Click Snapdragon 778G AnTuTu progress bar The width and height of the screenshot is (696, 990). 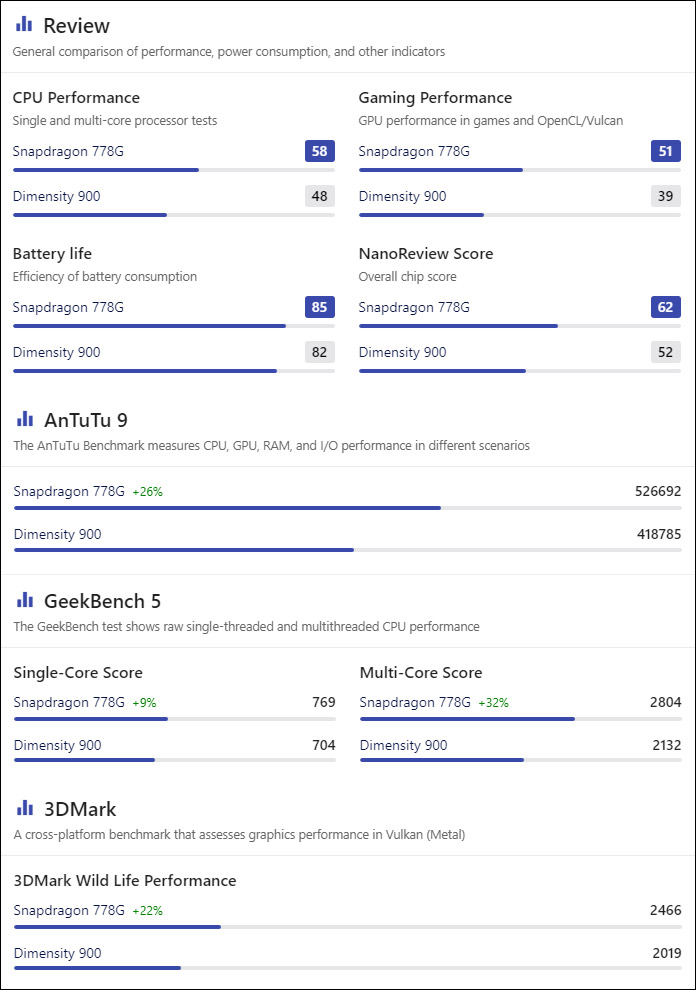pyautogui.click(x=347, y=508)
